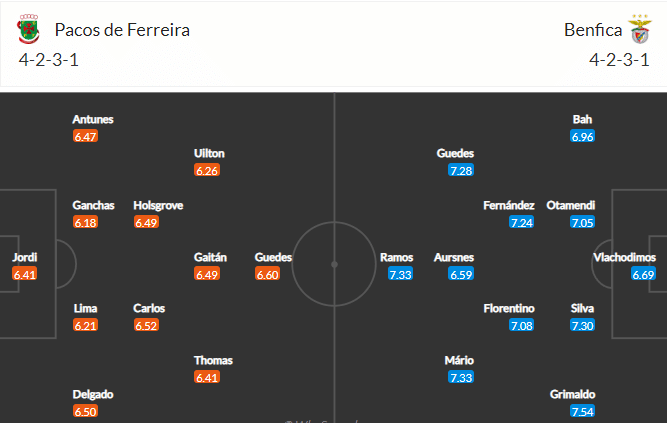The height and width of the screenshot is (423, 667).
Task: Click on player Fernández
Action: tap(509, 206)
